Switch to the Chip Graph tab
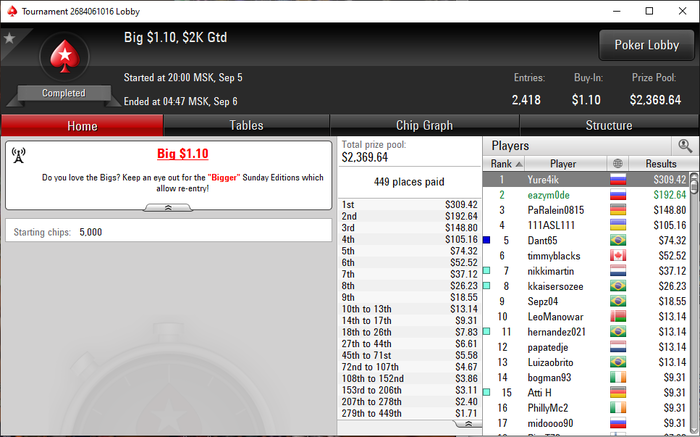Viewport: 700px width, 437px height. pyautogui.click(x=424, y=125)
